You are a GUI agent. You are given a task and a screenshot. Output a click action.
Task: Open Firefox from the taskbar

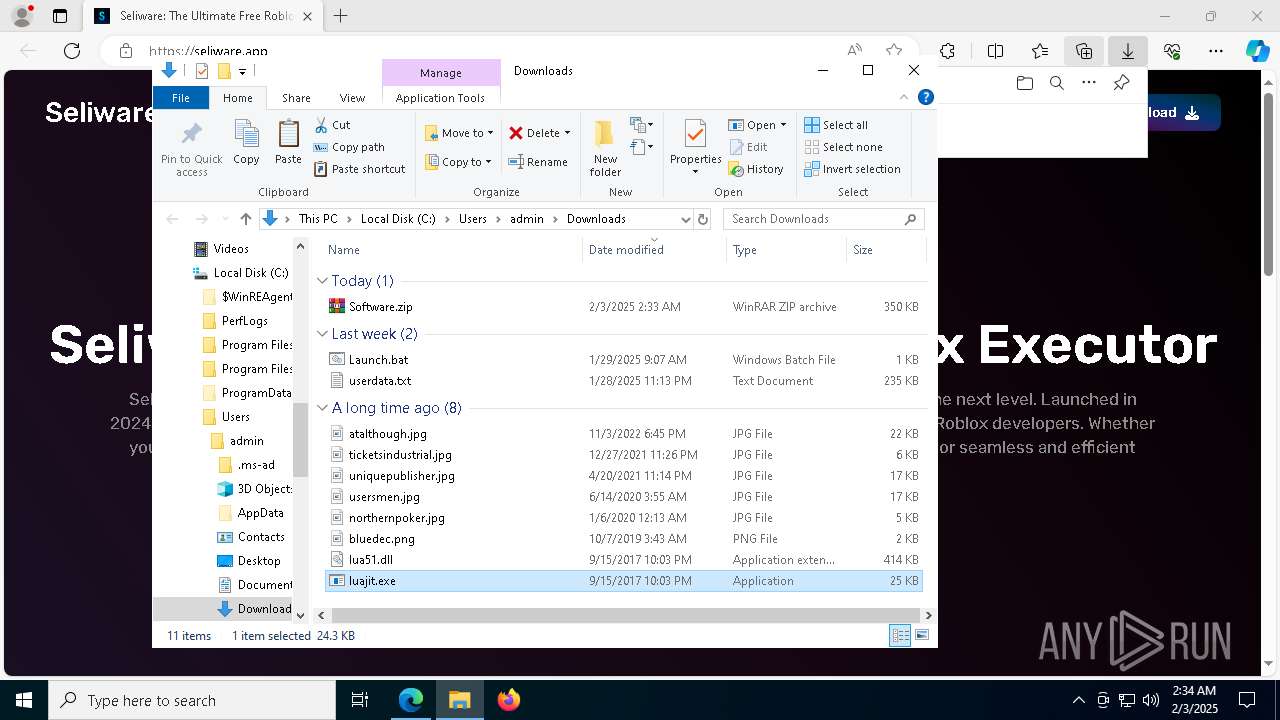coord(509,700)
